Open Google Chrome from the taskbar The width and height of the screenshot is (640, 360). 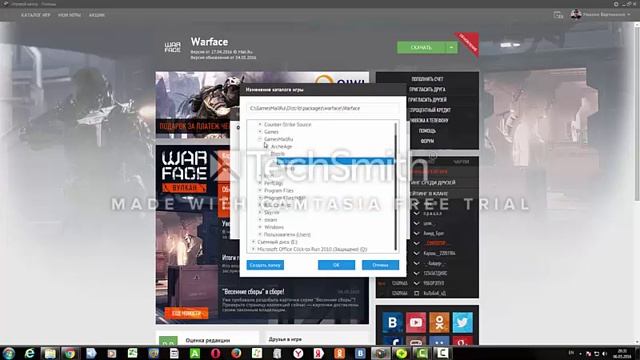70,353
